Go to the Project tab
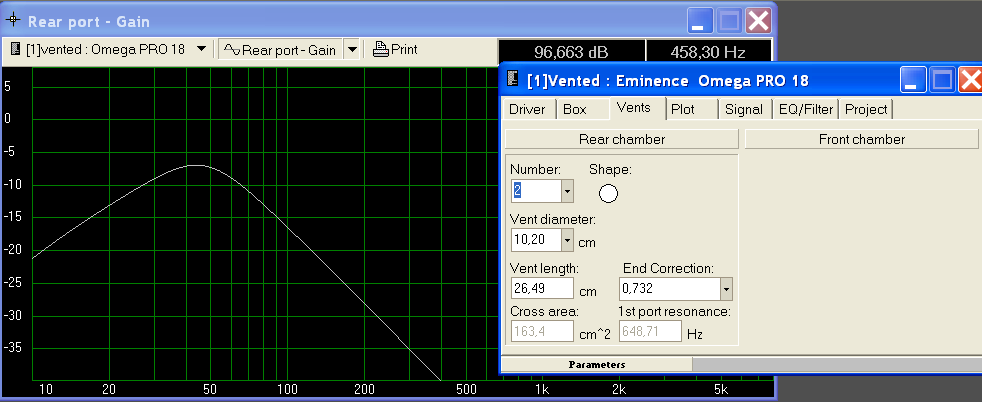The image size is (982, 402). click(x=866, y=110)
